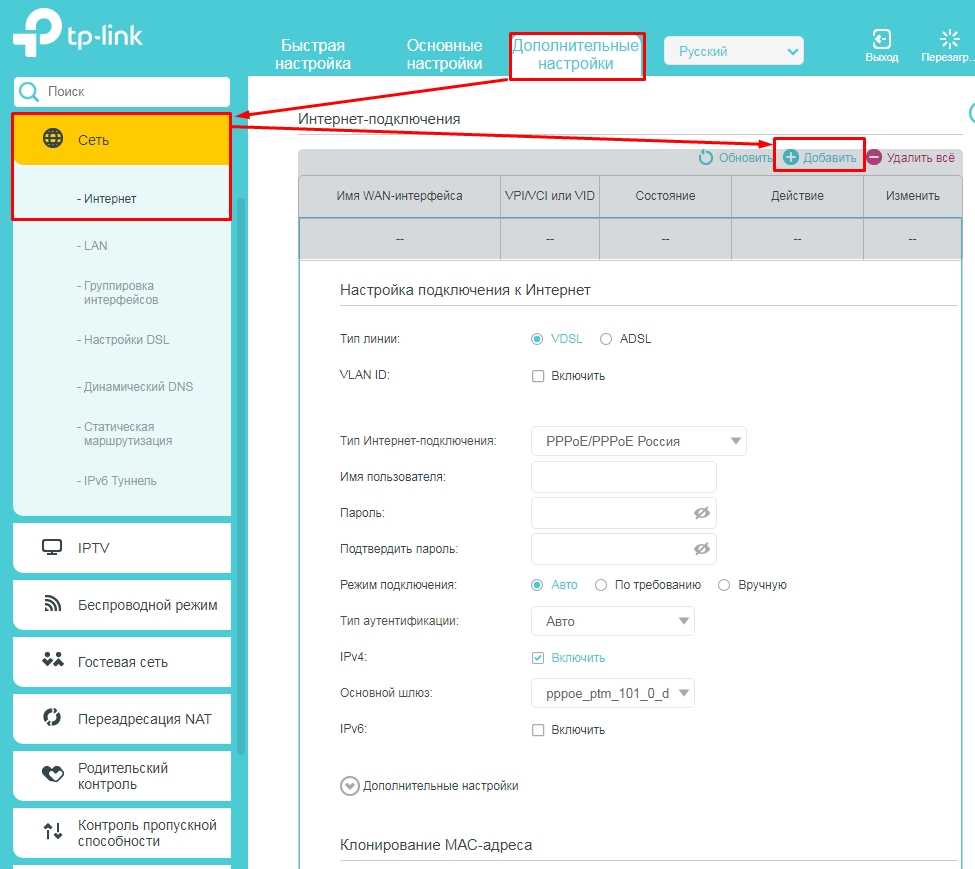Click the blue plus icon for Добавить

(x=790, y=158)
